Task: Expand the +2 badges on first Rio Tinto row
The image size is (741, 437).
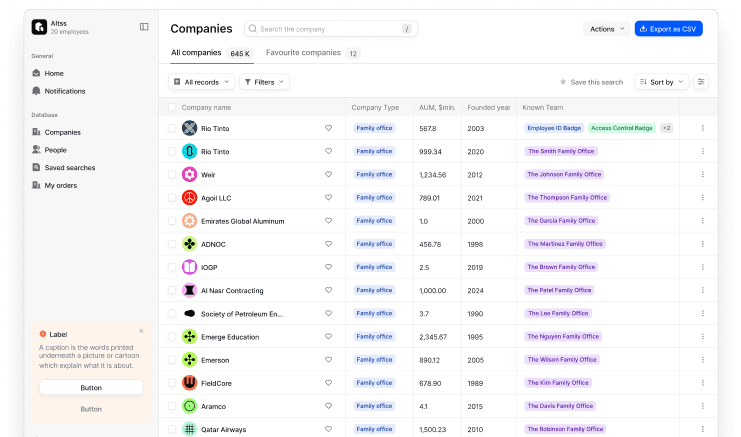Action: 666,128
